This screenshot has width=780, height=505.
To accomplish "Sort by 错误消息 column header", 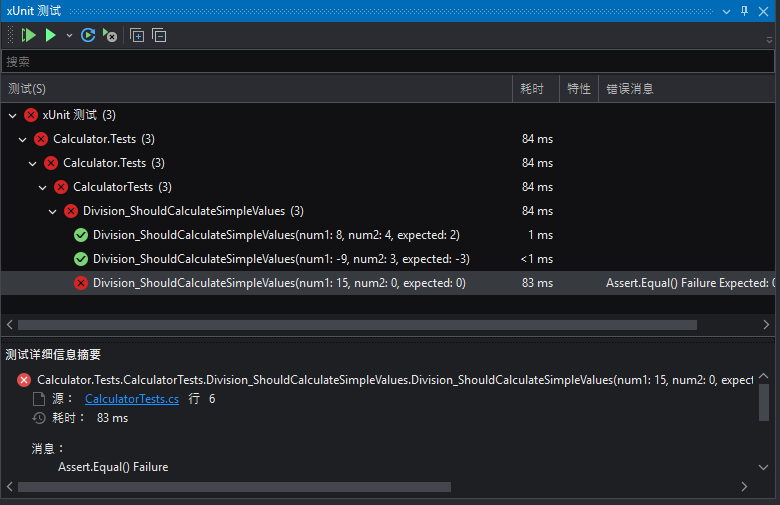I will coord(686,89).
